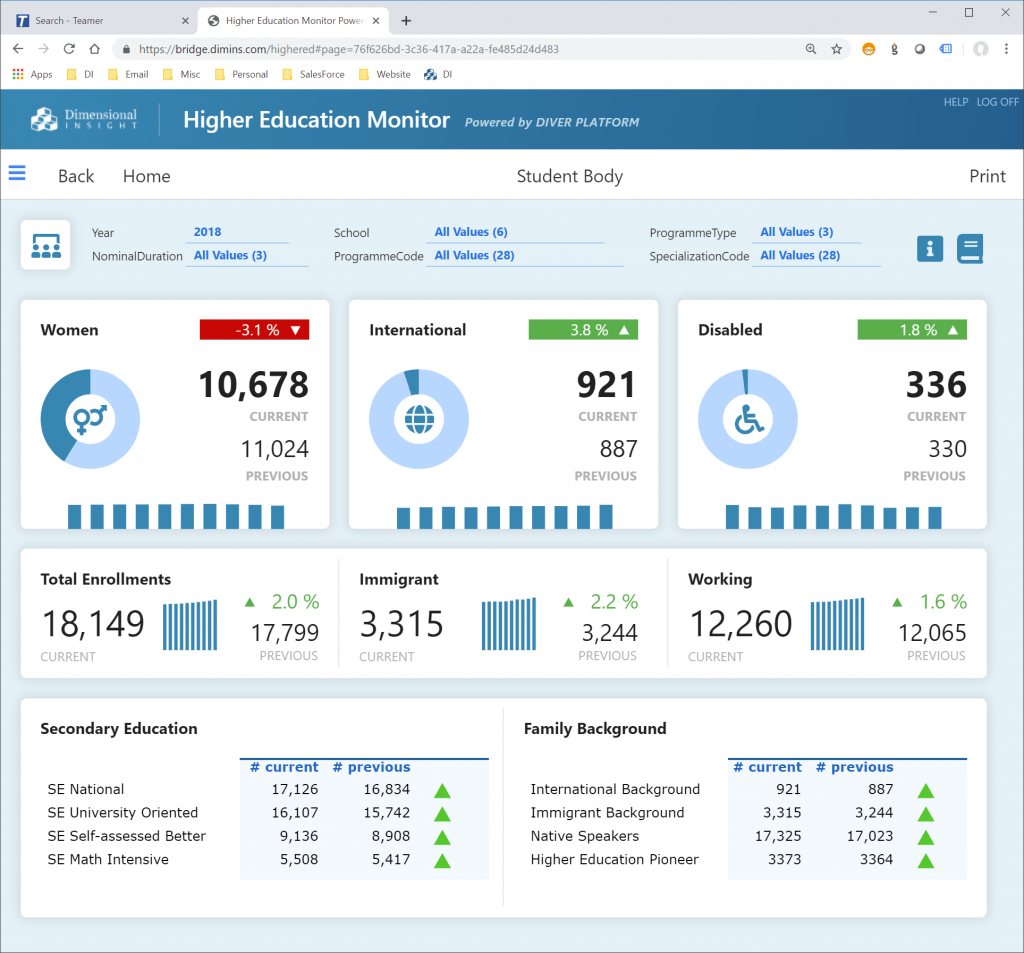Click the blue info icon near the filters

(x=929, y=248)
